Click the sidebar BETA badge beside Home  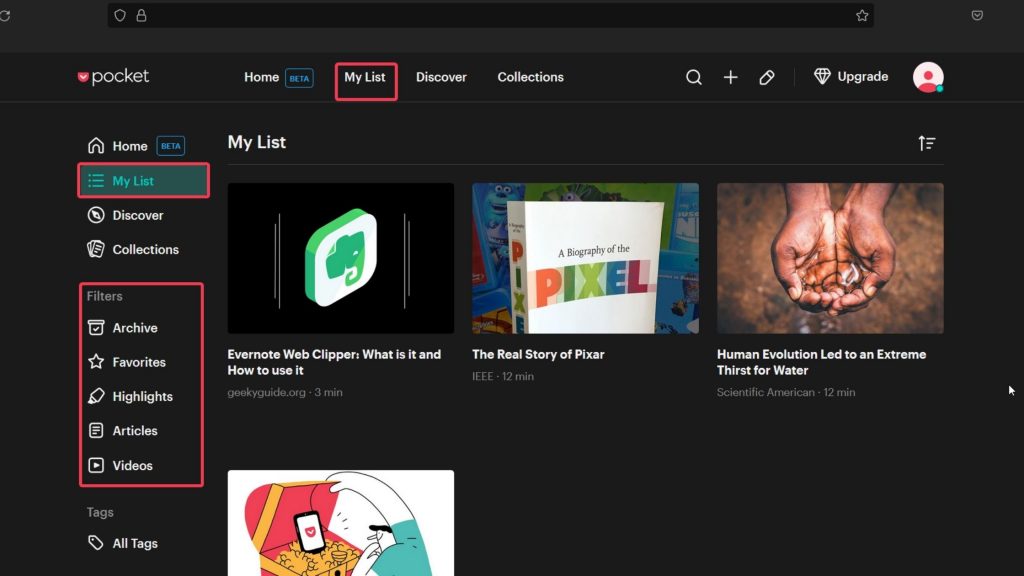pos(170,146)
